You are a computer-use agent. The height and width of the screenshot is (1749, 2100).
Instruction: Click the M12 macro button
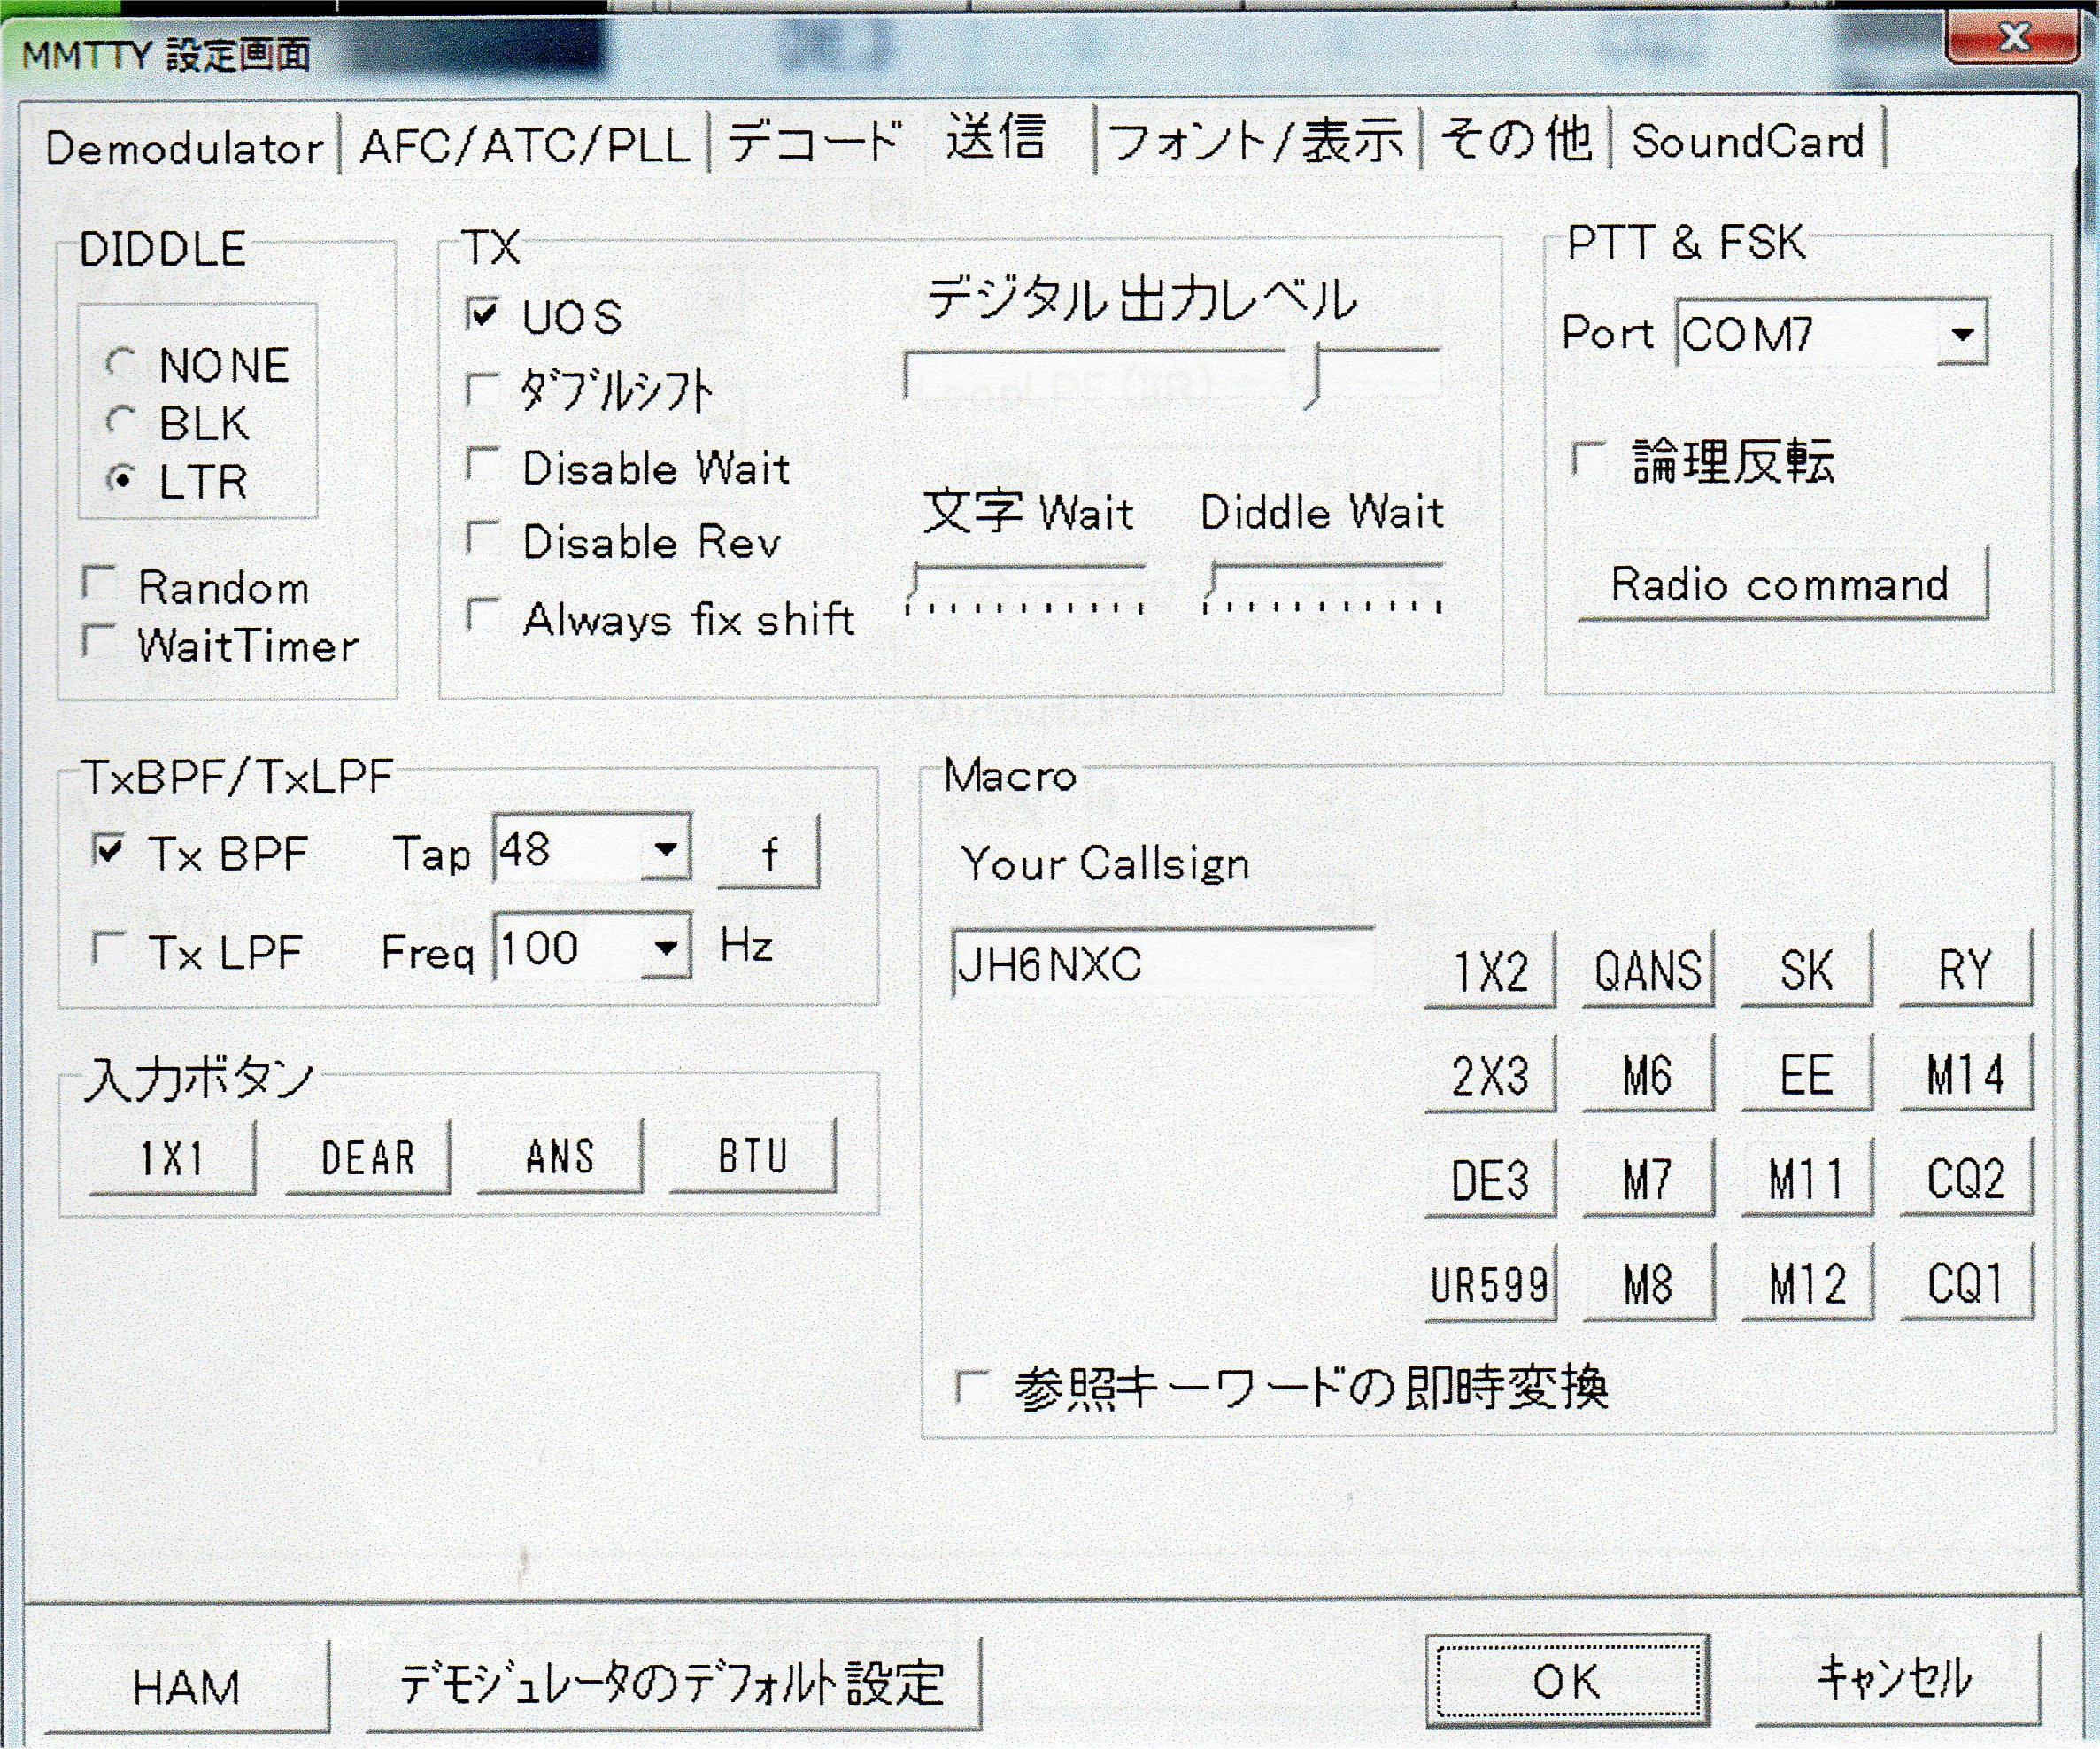[x=1806, y=1284]
